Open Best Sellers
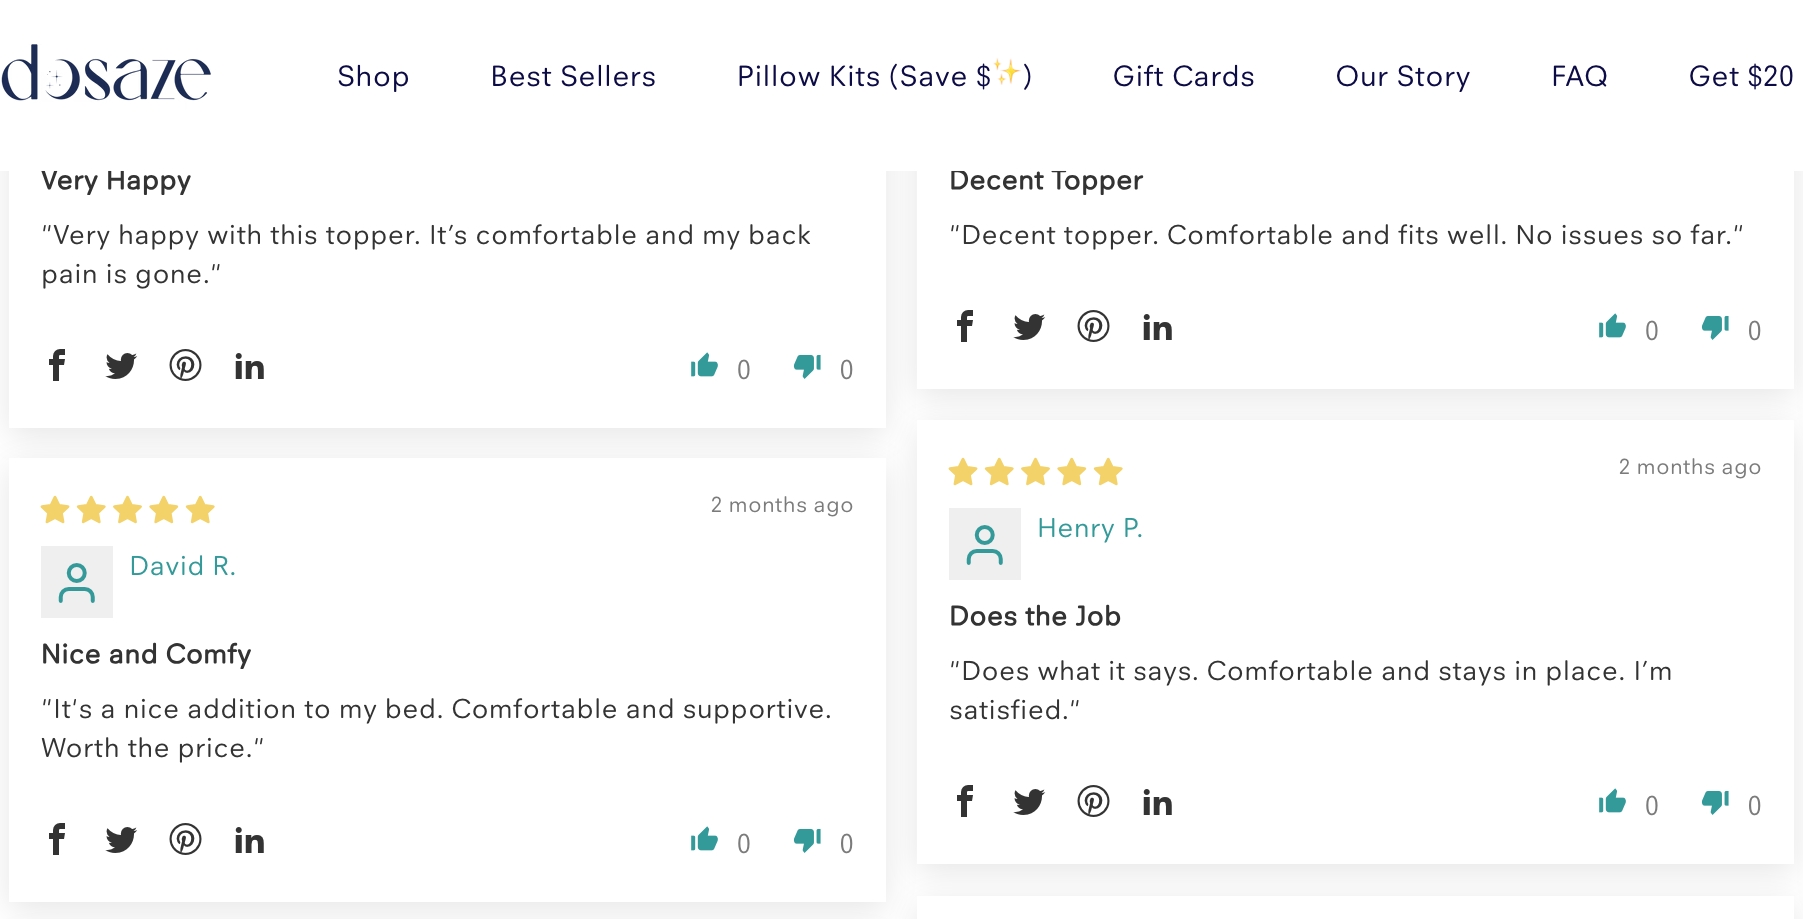This screenshot has width=1803, height=919. (x=572, y=76)
